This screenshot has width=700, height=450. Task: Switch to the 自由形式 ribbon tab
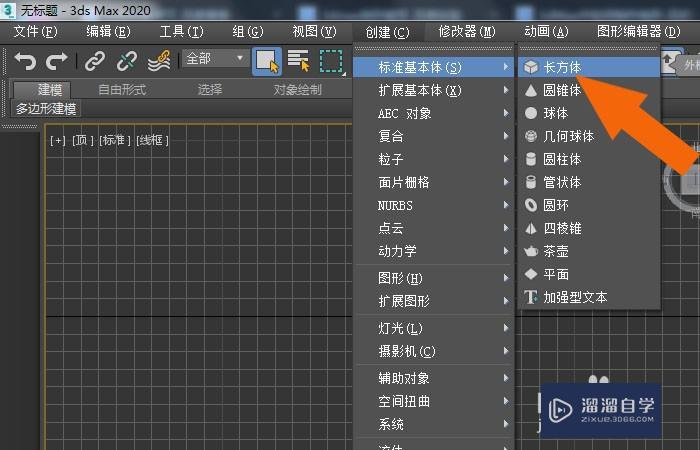pyautogui.click(x=122, y=90)
